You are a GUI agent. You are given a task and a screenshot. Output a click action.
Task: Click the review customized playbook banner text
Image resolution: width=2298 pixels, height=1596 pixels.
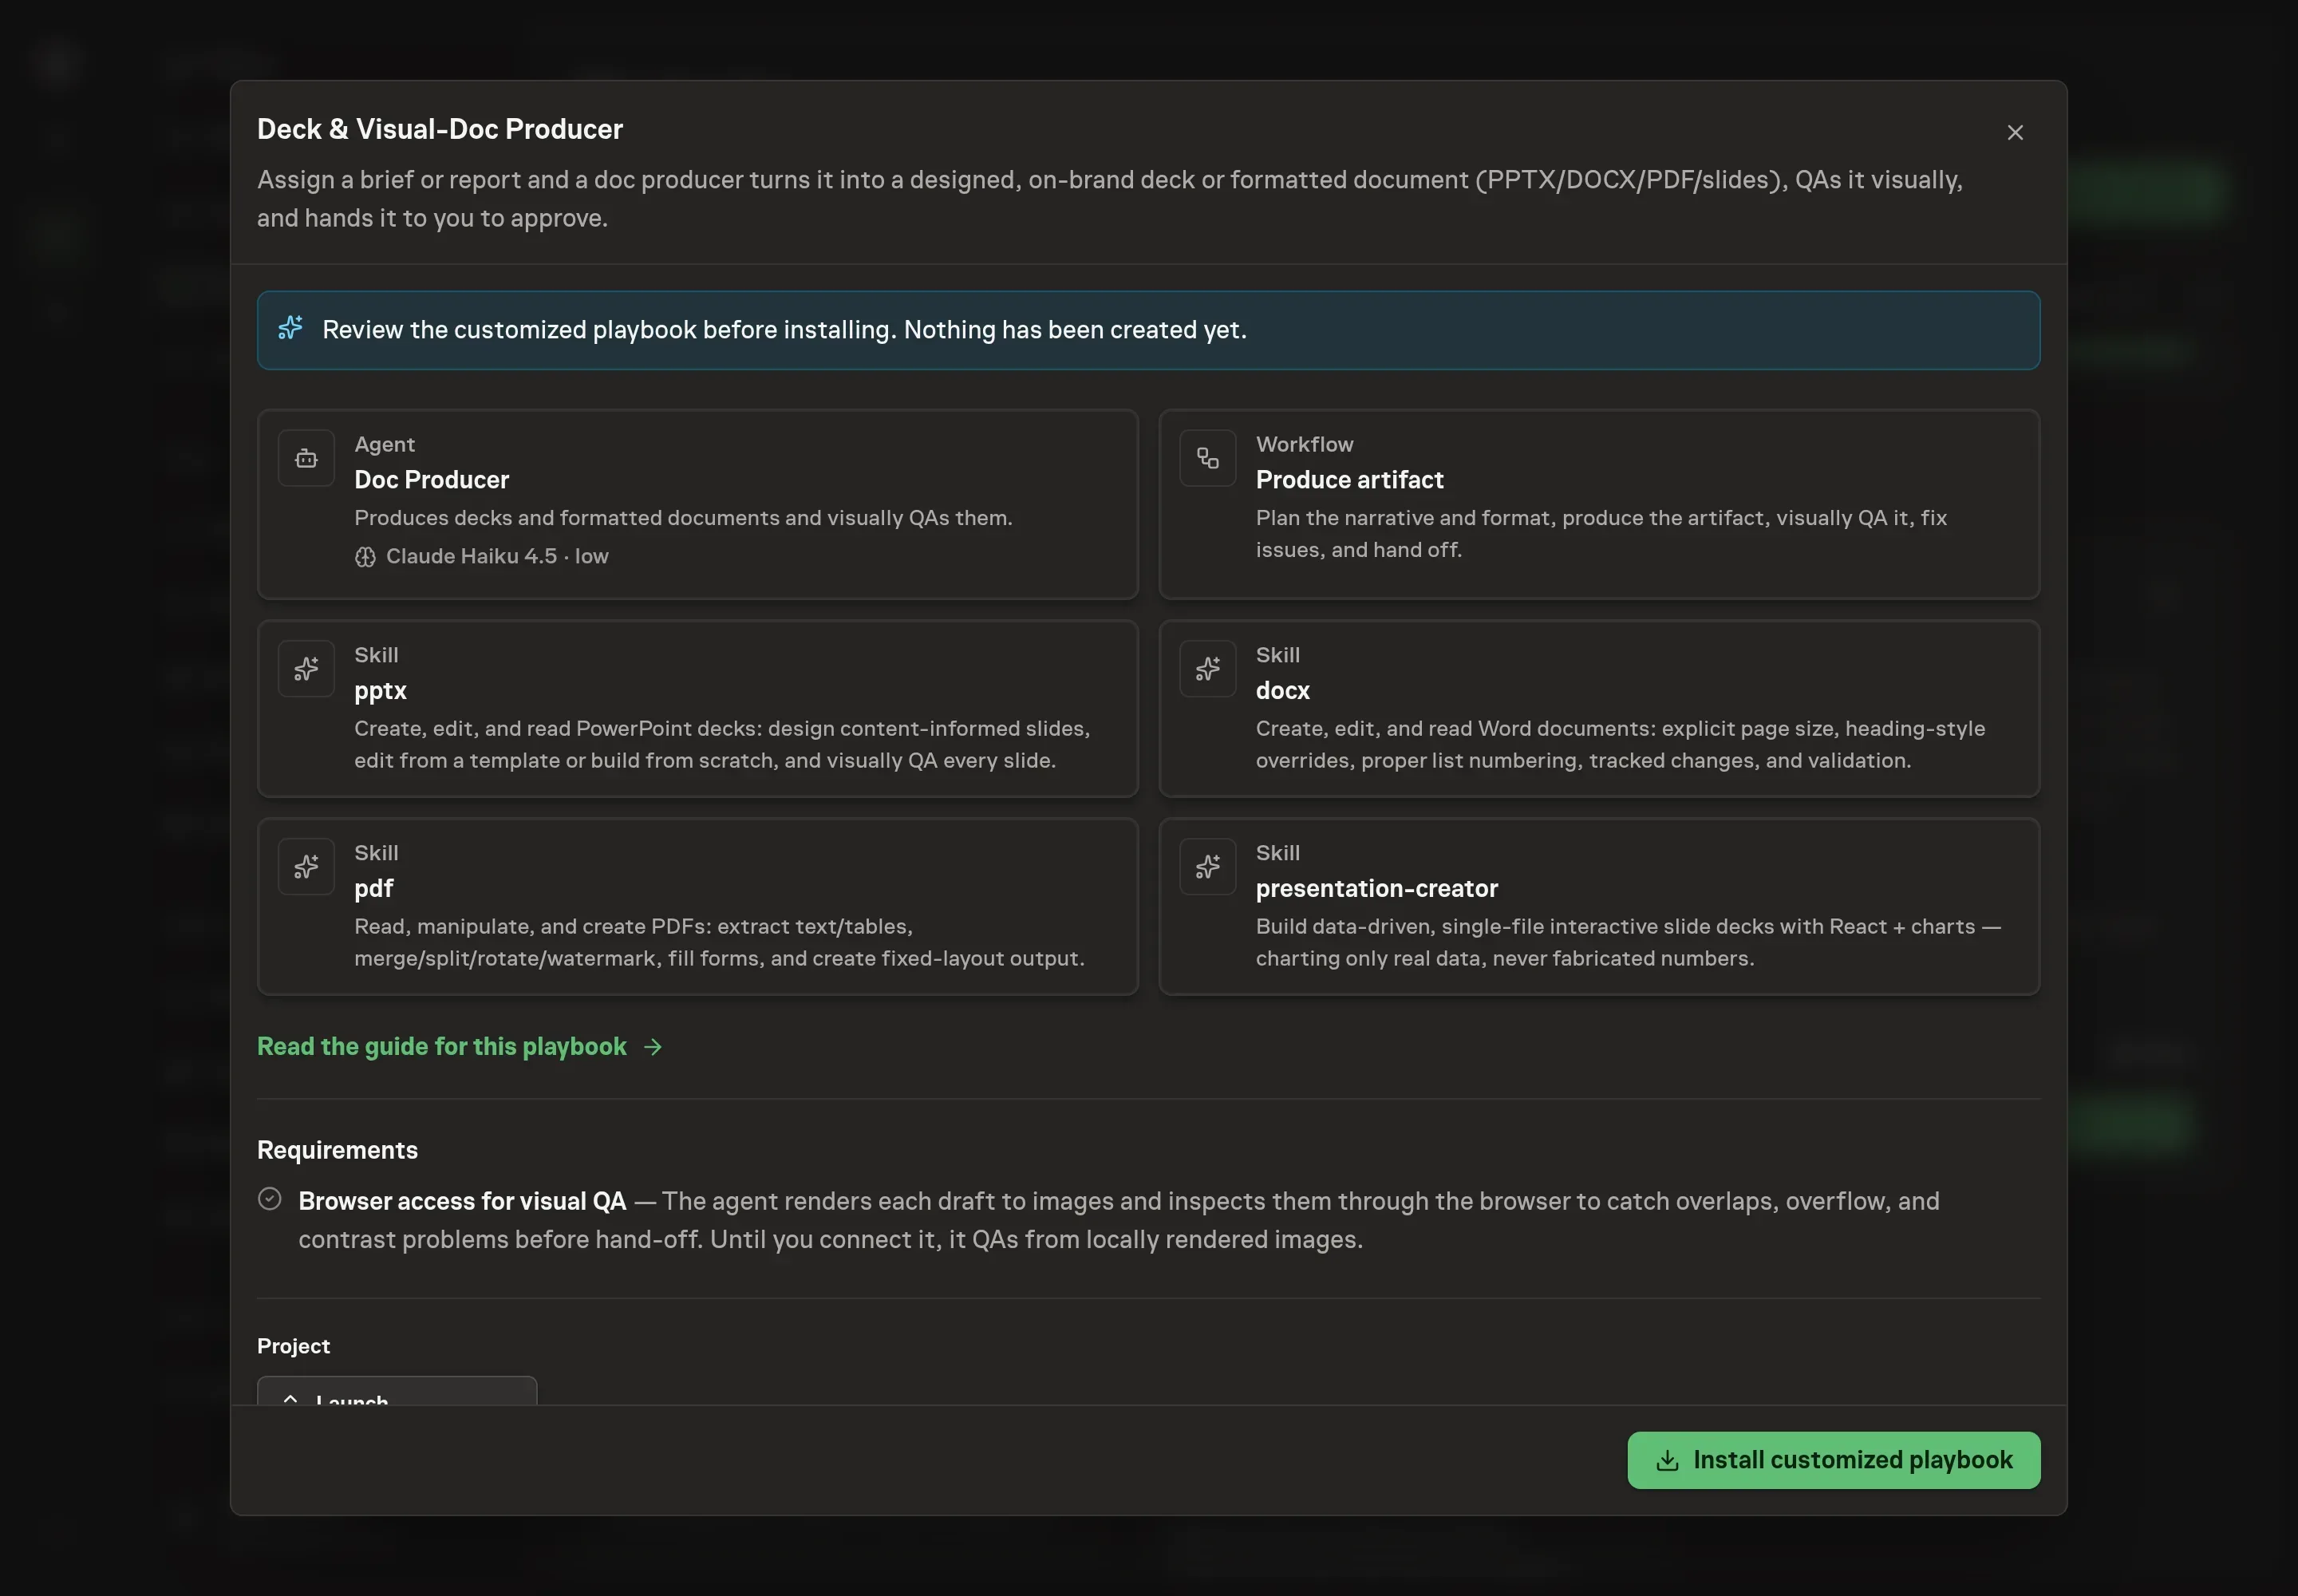pos(784,330)
